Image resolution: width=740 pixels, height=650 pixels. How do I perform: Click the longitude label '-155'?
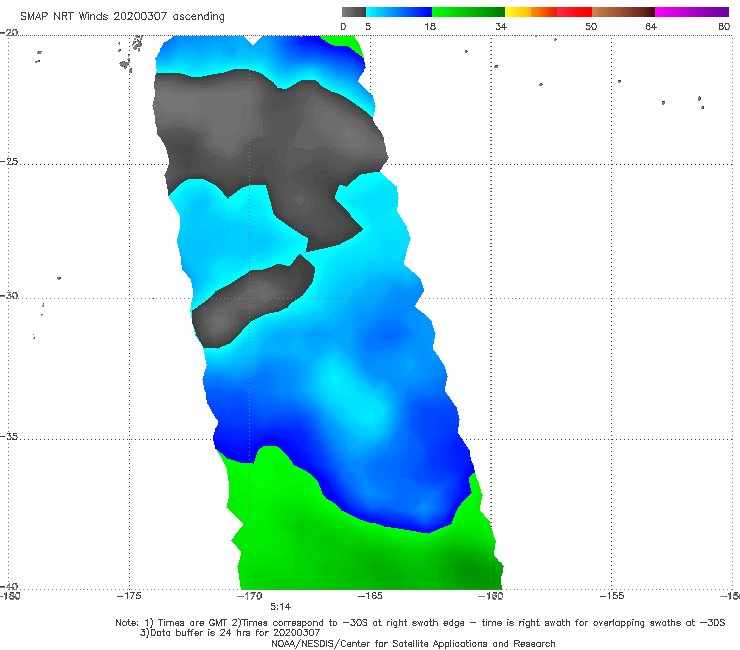pos(612,596)
